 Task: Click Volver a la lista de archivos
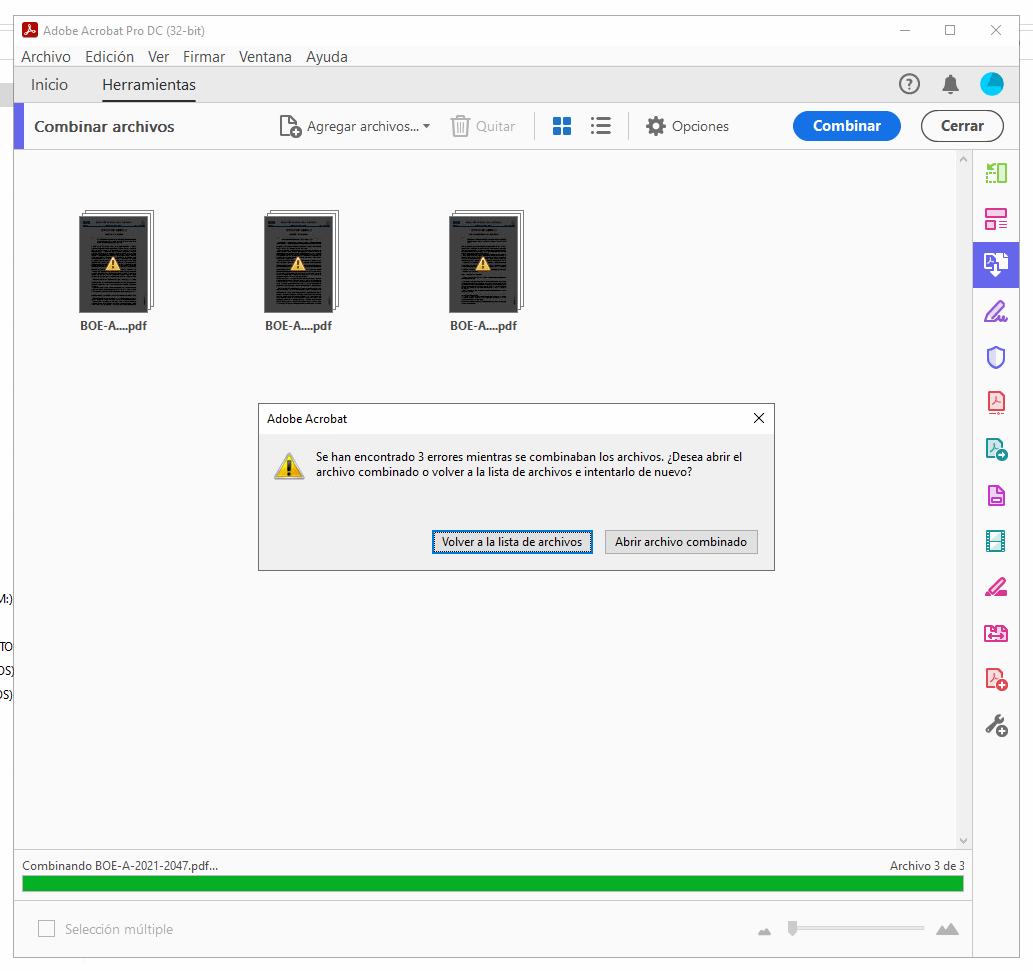pyautogui.click(x=512, y=541)
